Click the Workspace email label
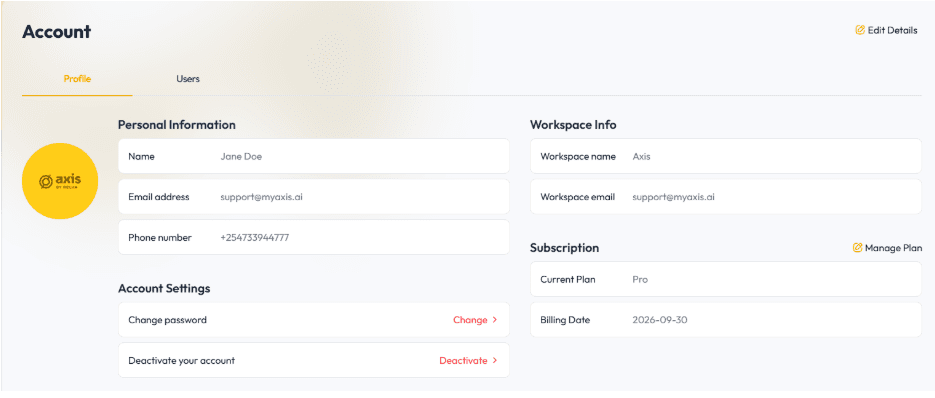 pyautogui.click(x=577, y=197)
